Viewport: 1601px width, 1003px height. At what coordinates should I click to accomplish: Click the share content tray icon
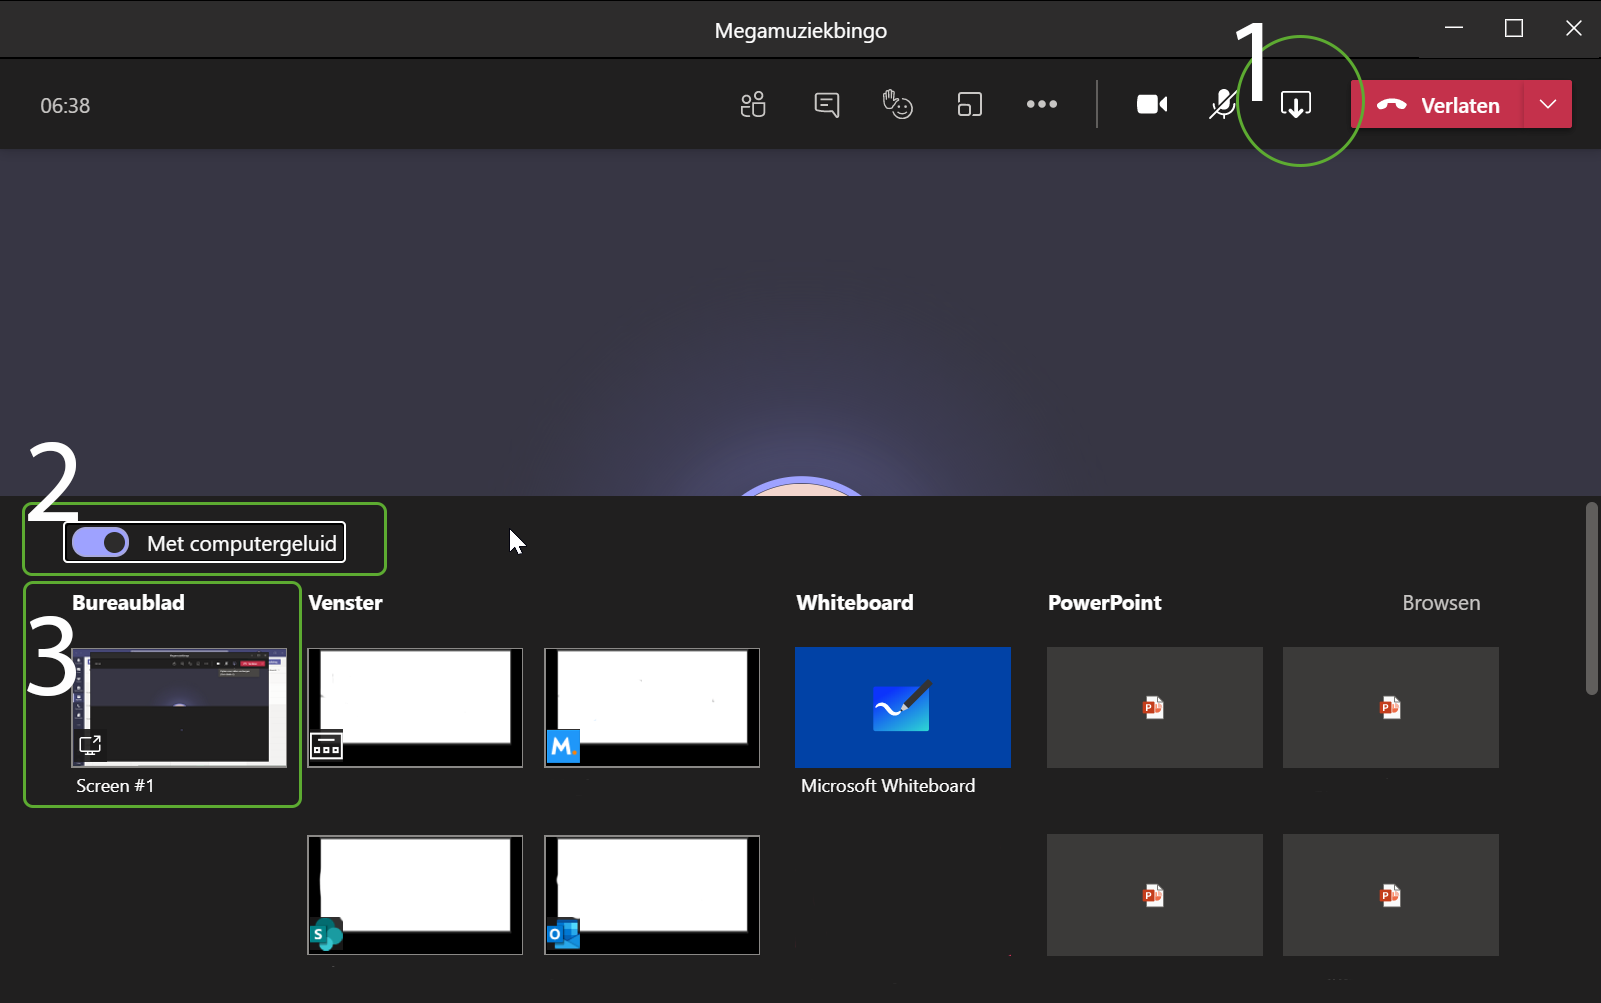click(x=1296, y=104)
